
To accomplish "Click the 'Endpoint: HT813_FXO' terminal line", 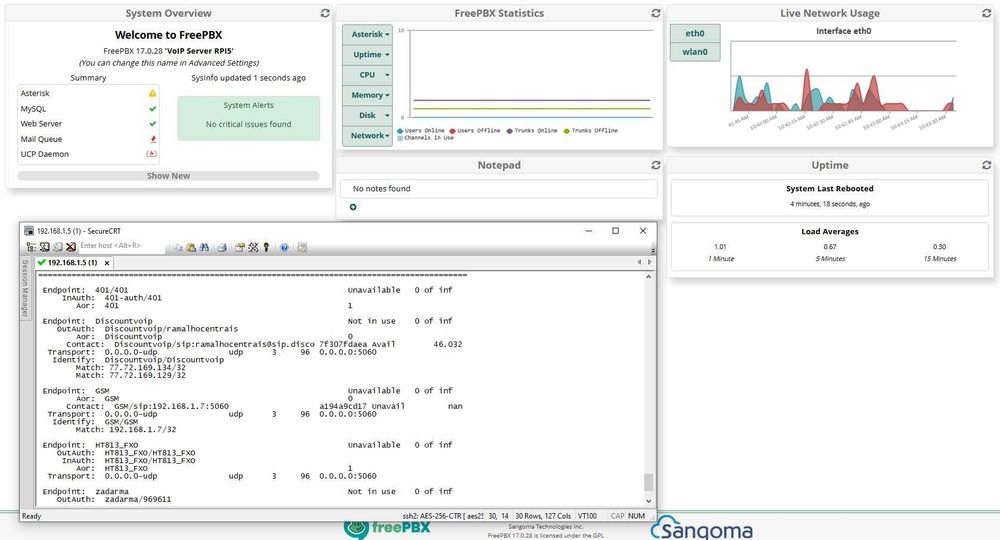I will click(90, 445).
